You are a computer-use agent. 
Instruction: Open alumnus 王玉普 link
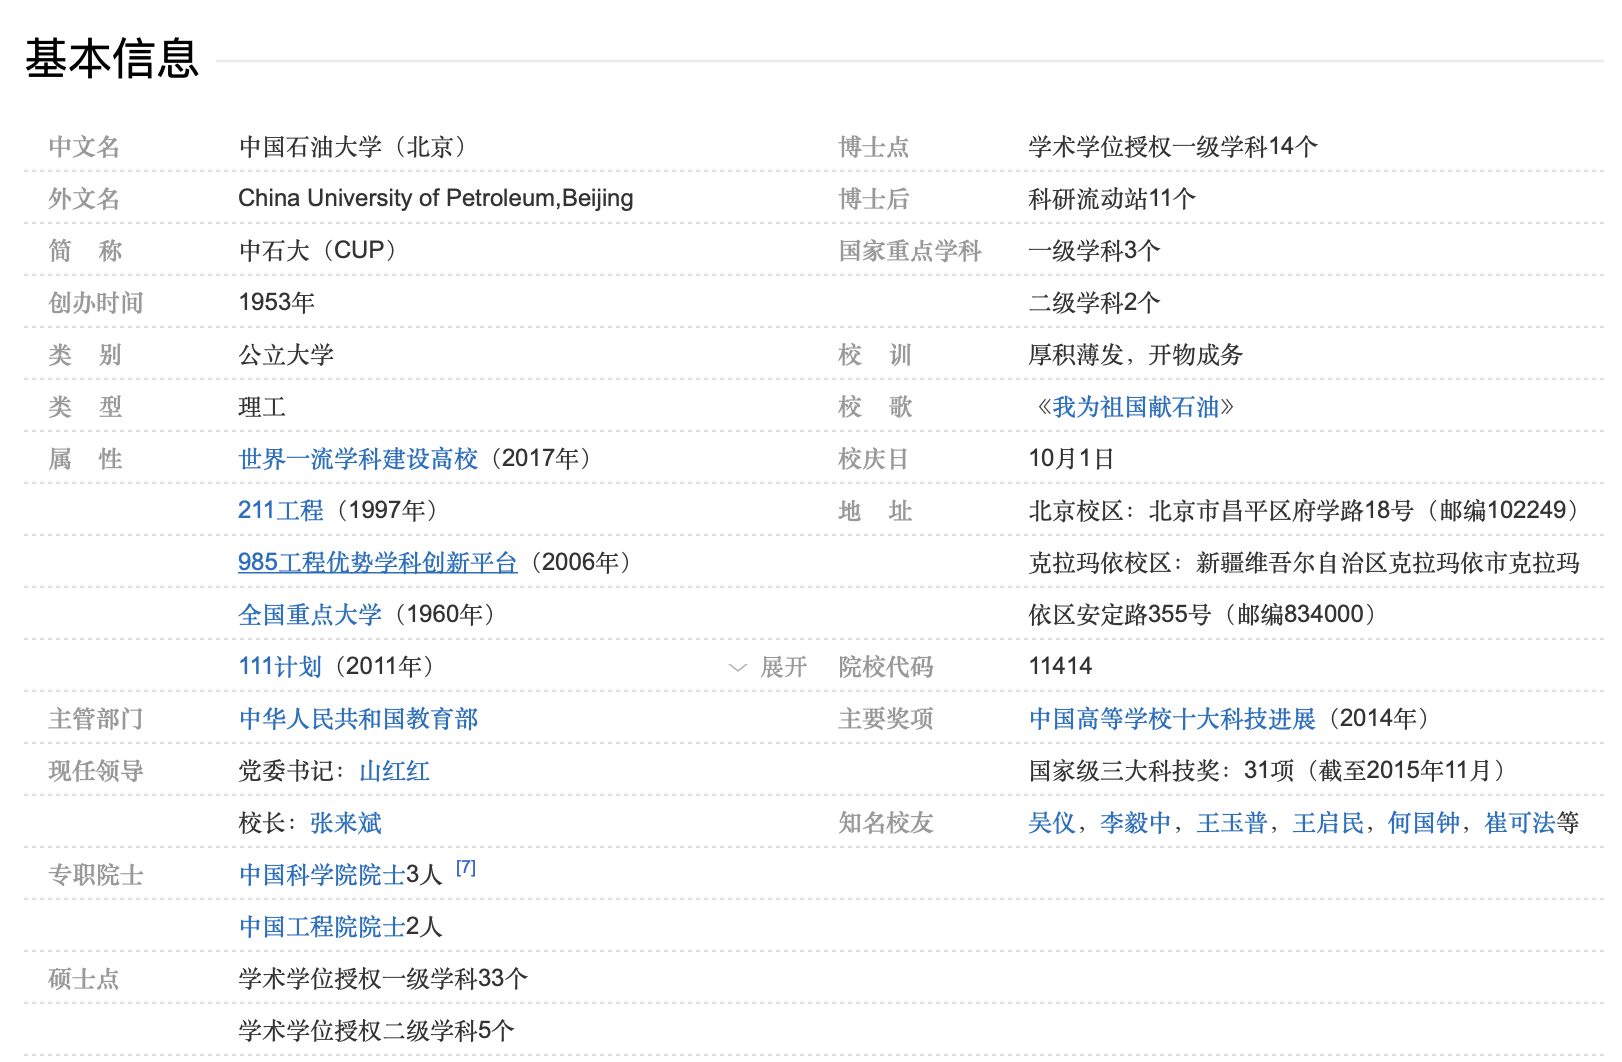[1232, 823]
